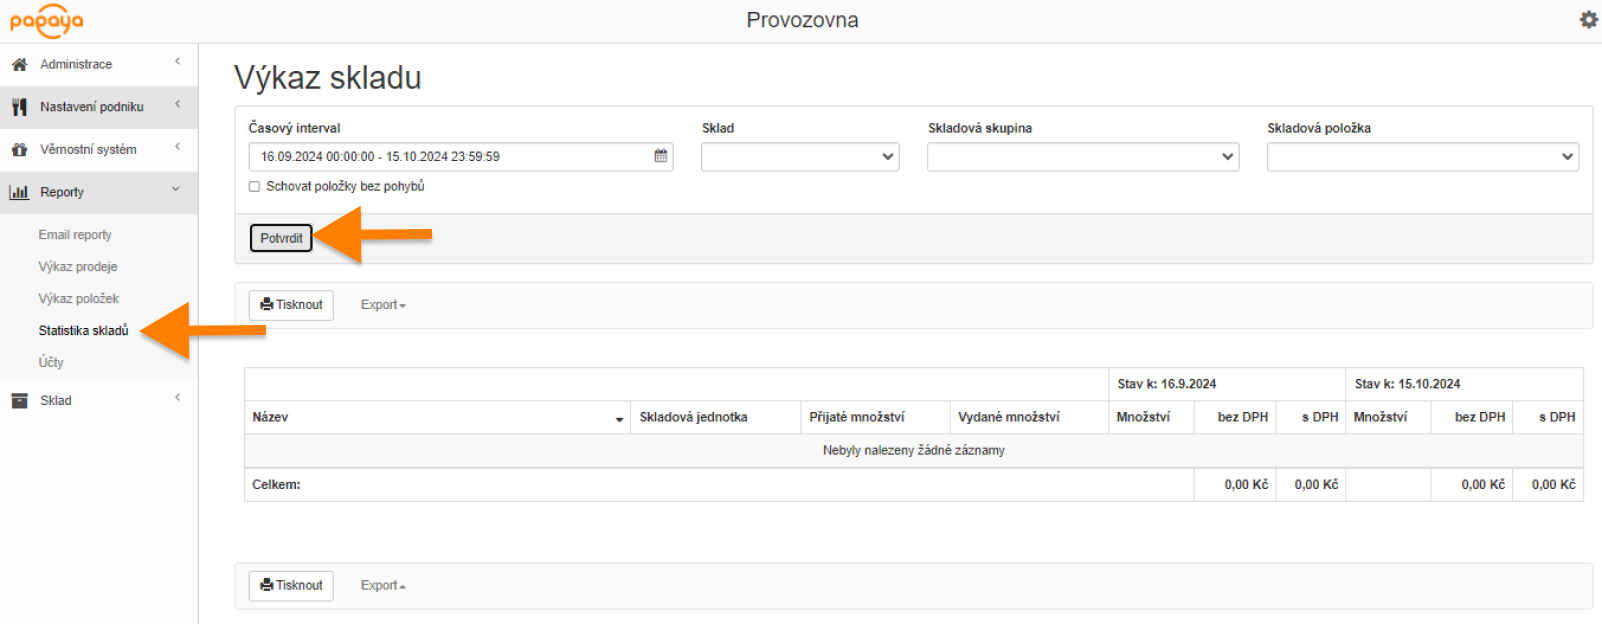The height and width of the screenshot is (624, 1602).
Task: Open Email reporty in sidebar
Action: point(75,235)
